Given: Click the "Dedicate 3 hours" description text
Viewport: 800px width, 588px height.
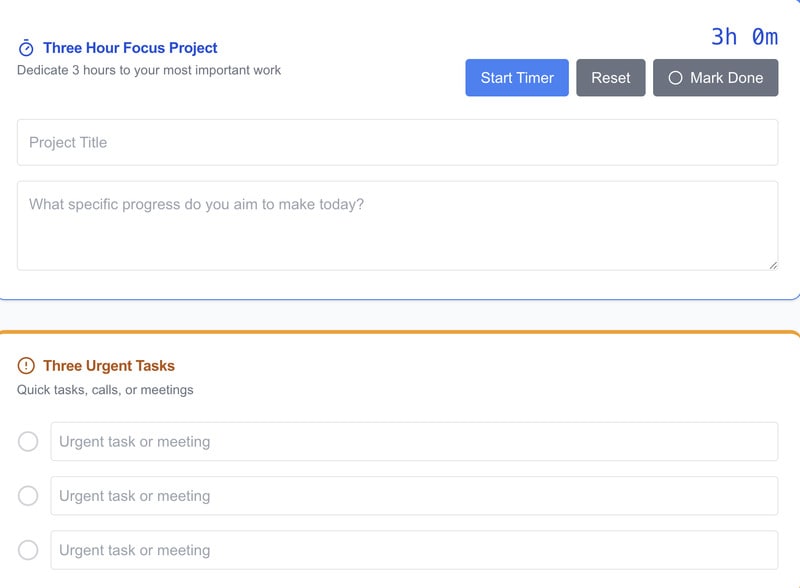Looking at the screenshot, I should tap(149, 71).
